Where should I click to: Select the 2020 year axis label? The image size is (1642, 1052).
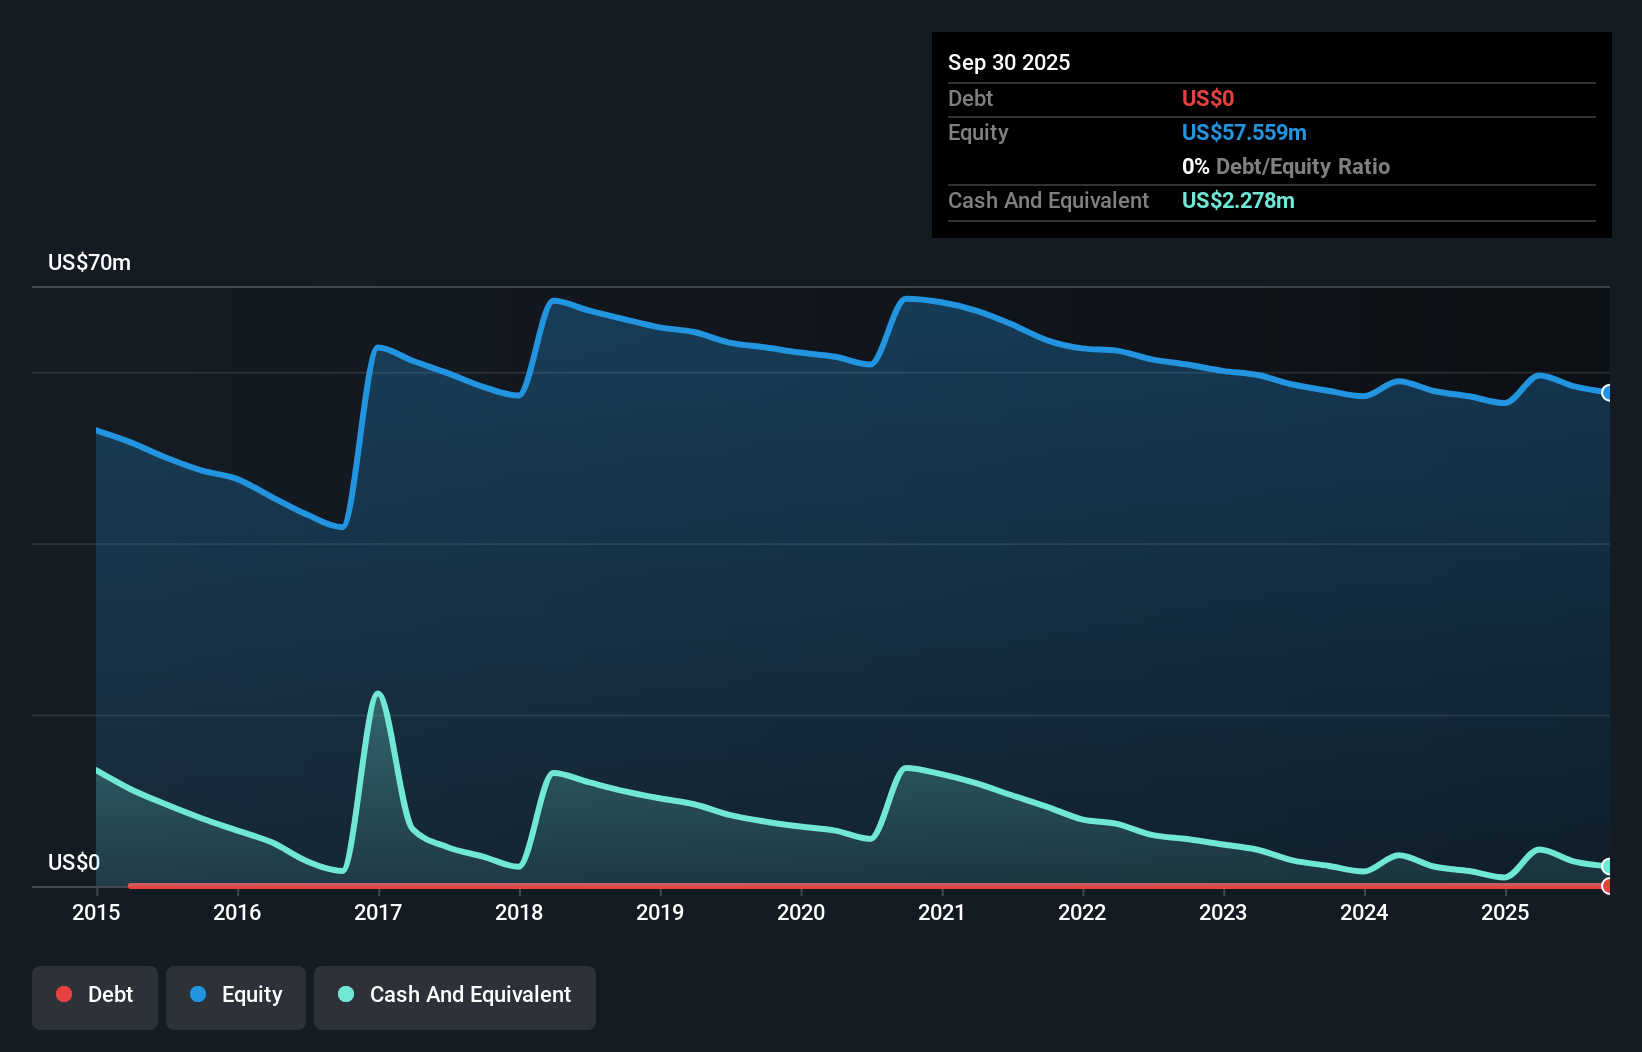801,912
